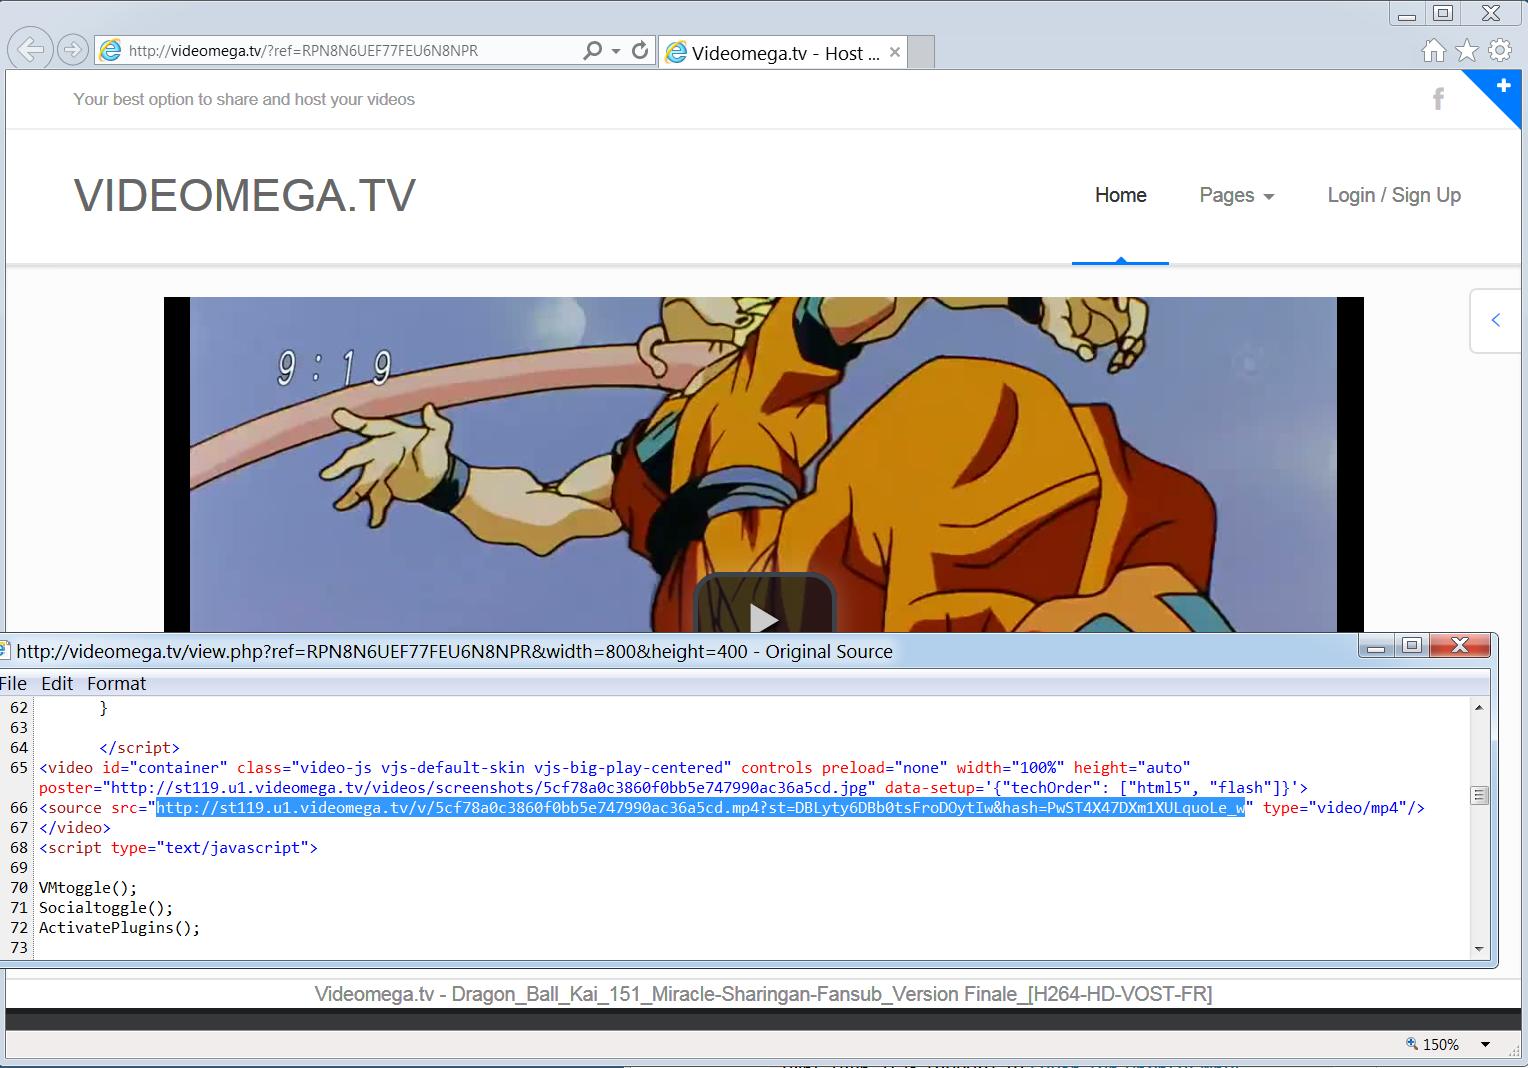
Task: Click the zoom level 150% indicator
Action: [1432, 1044]
